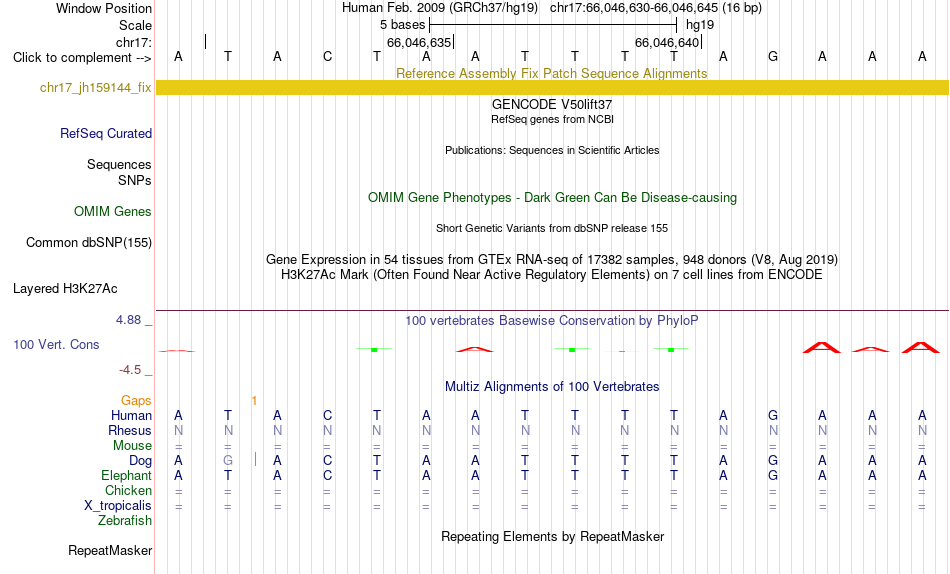Click the Elephant species label

[x=127, y=476]
